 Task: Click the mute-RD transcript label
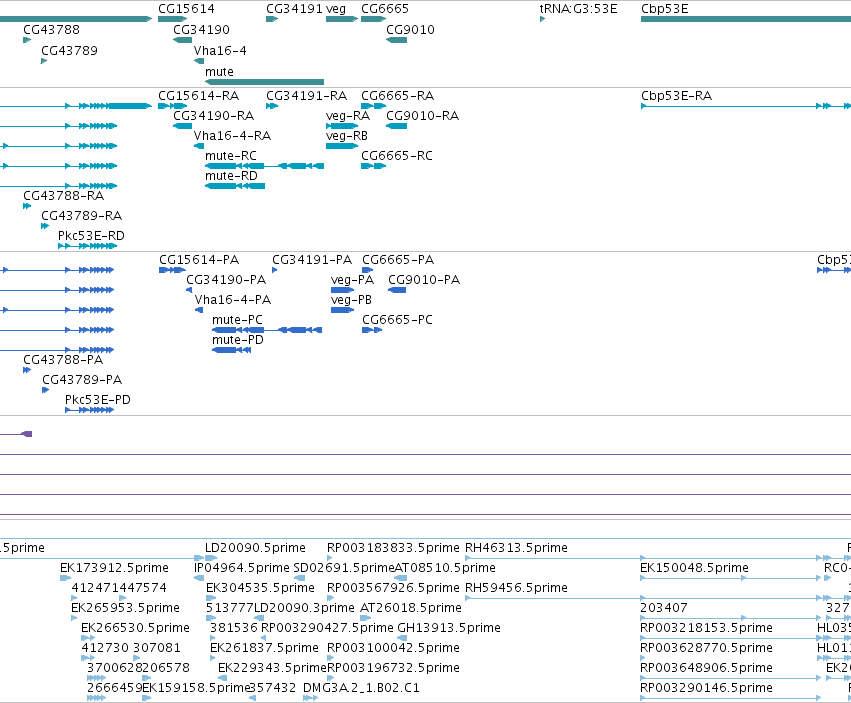(x=231, y=176)
